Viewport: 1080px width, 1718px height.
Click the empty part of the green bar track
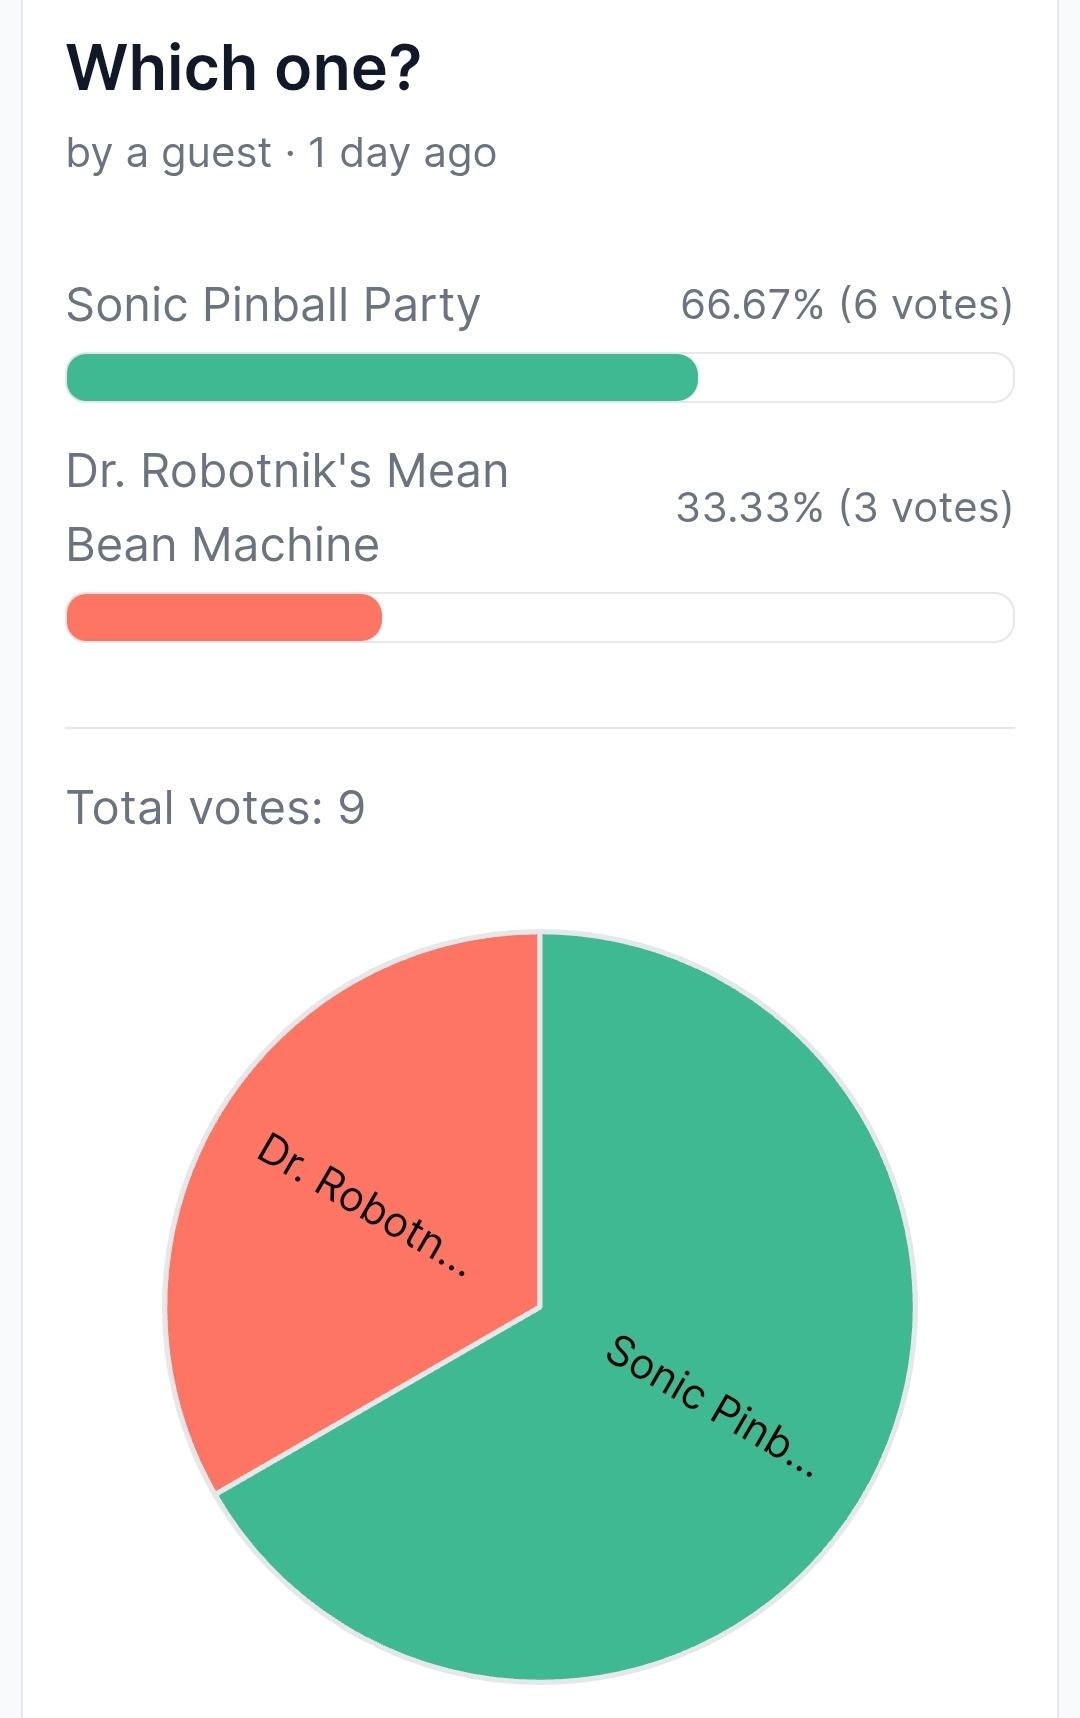click(x=856, y=377)
